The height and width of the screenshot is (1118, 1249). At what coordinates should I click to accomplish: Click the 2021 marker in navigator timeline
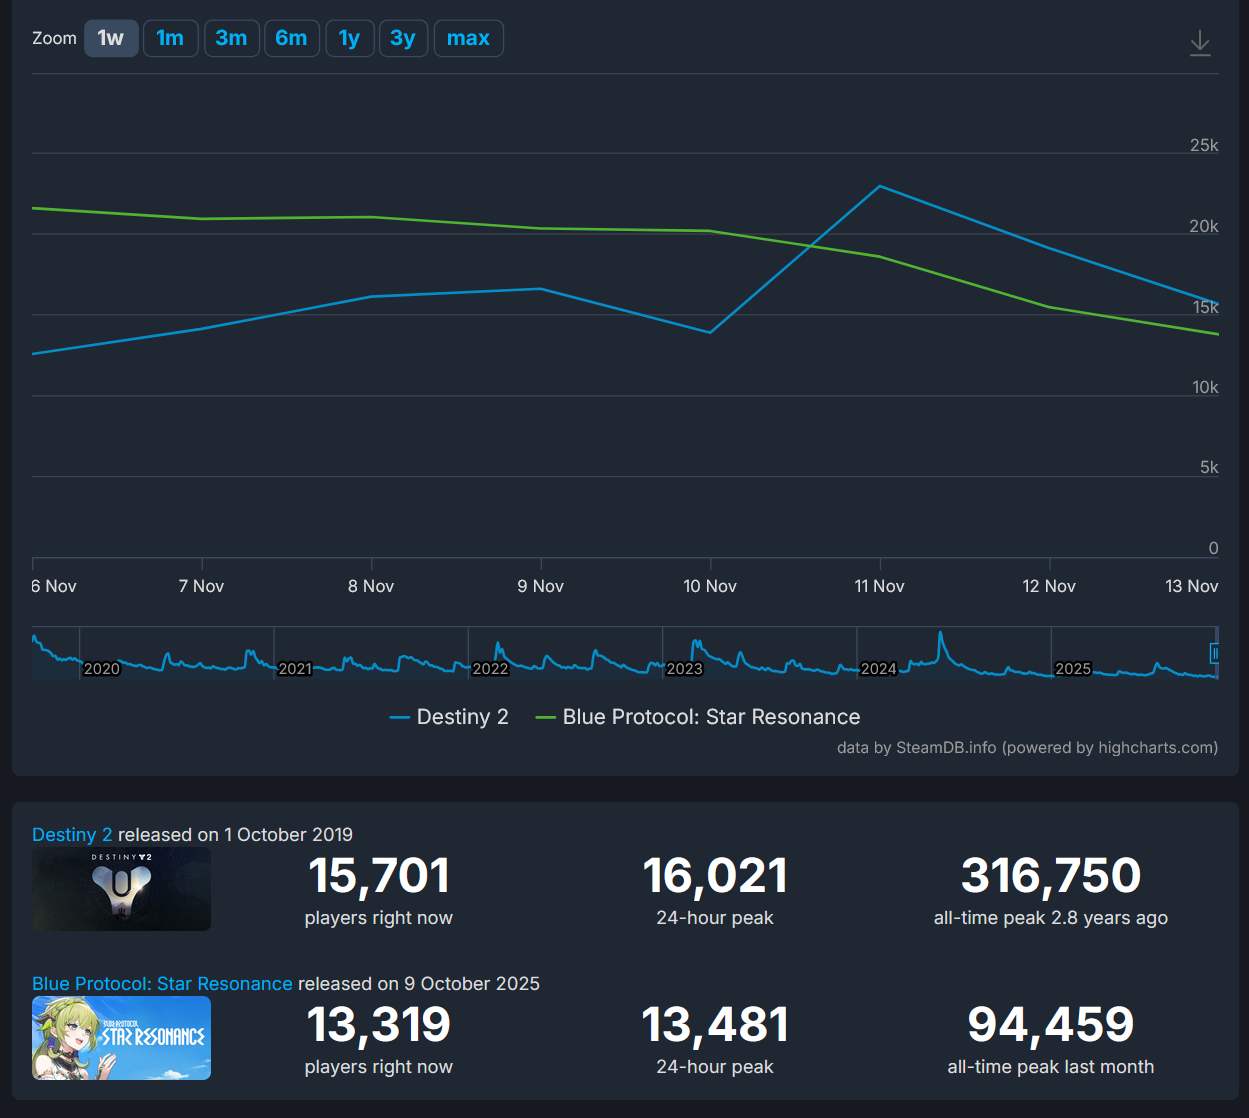295,668
